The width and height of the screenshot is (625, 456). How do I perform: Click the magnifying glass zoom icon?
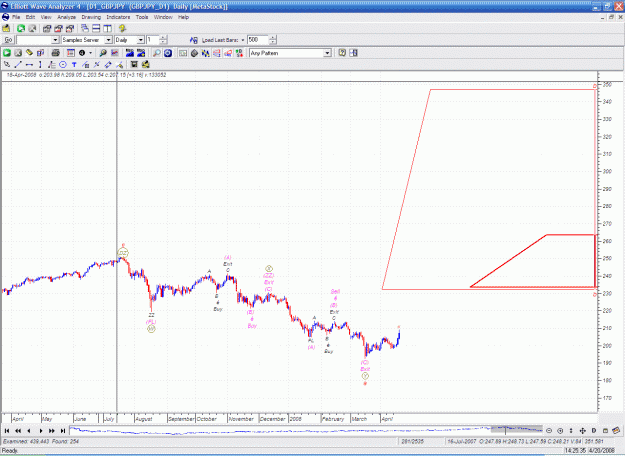pos(157,53)
